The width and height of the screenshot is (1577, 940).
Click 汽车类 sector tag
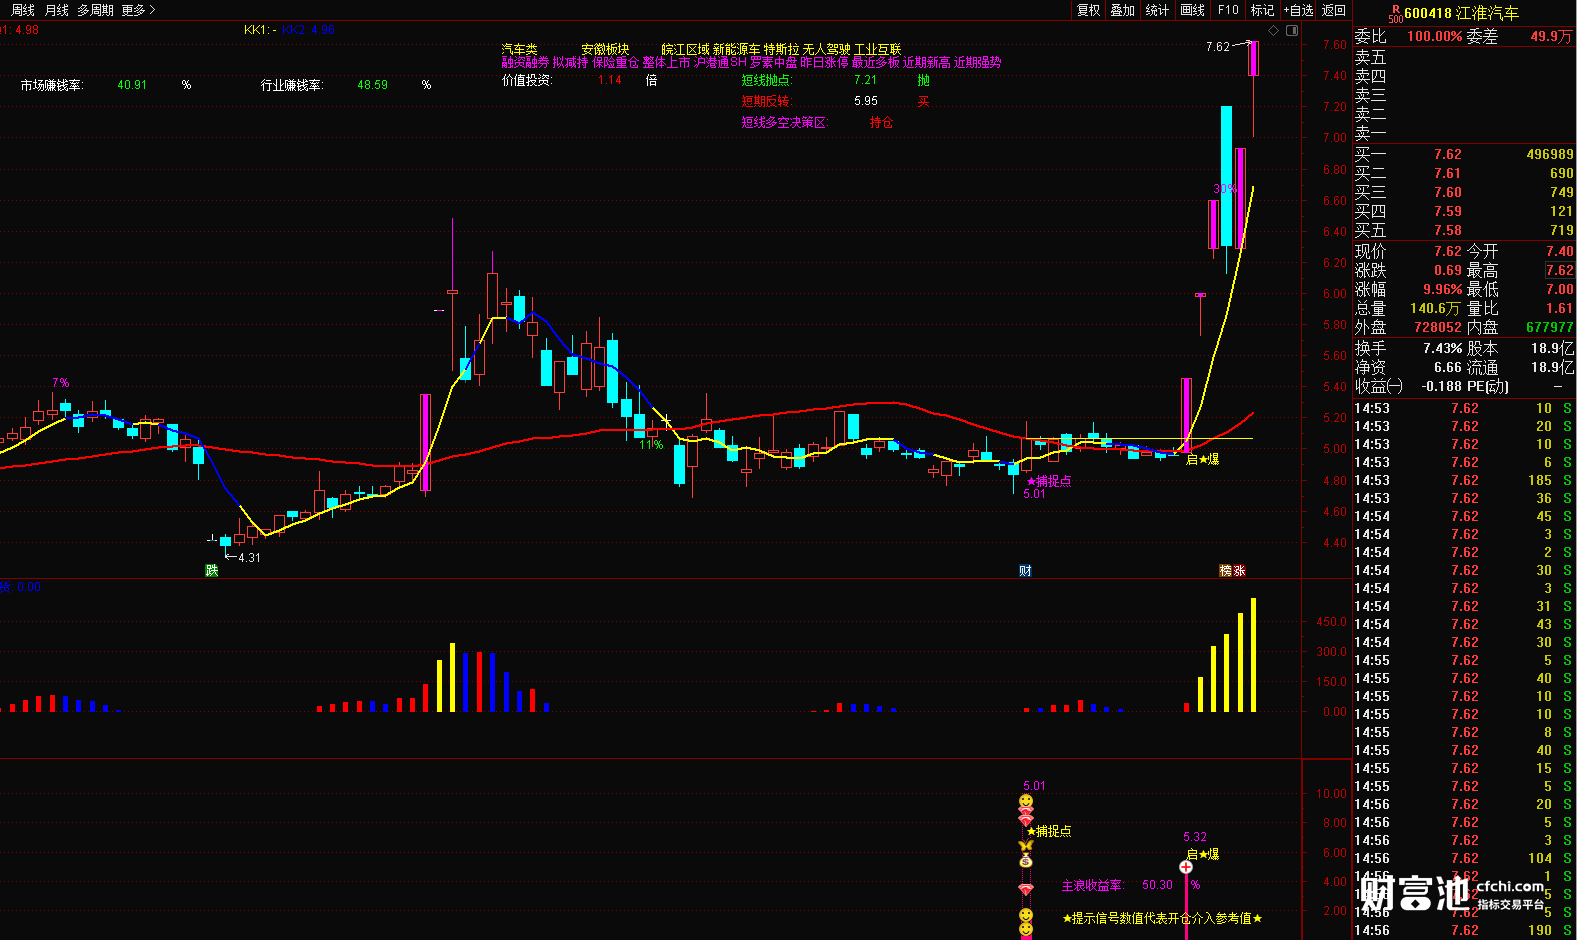pyautogui.click(x=519, y=49)
